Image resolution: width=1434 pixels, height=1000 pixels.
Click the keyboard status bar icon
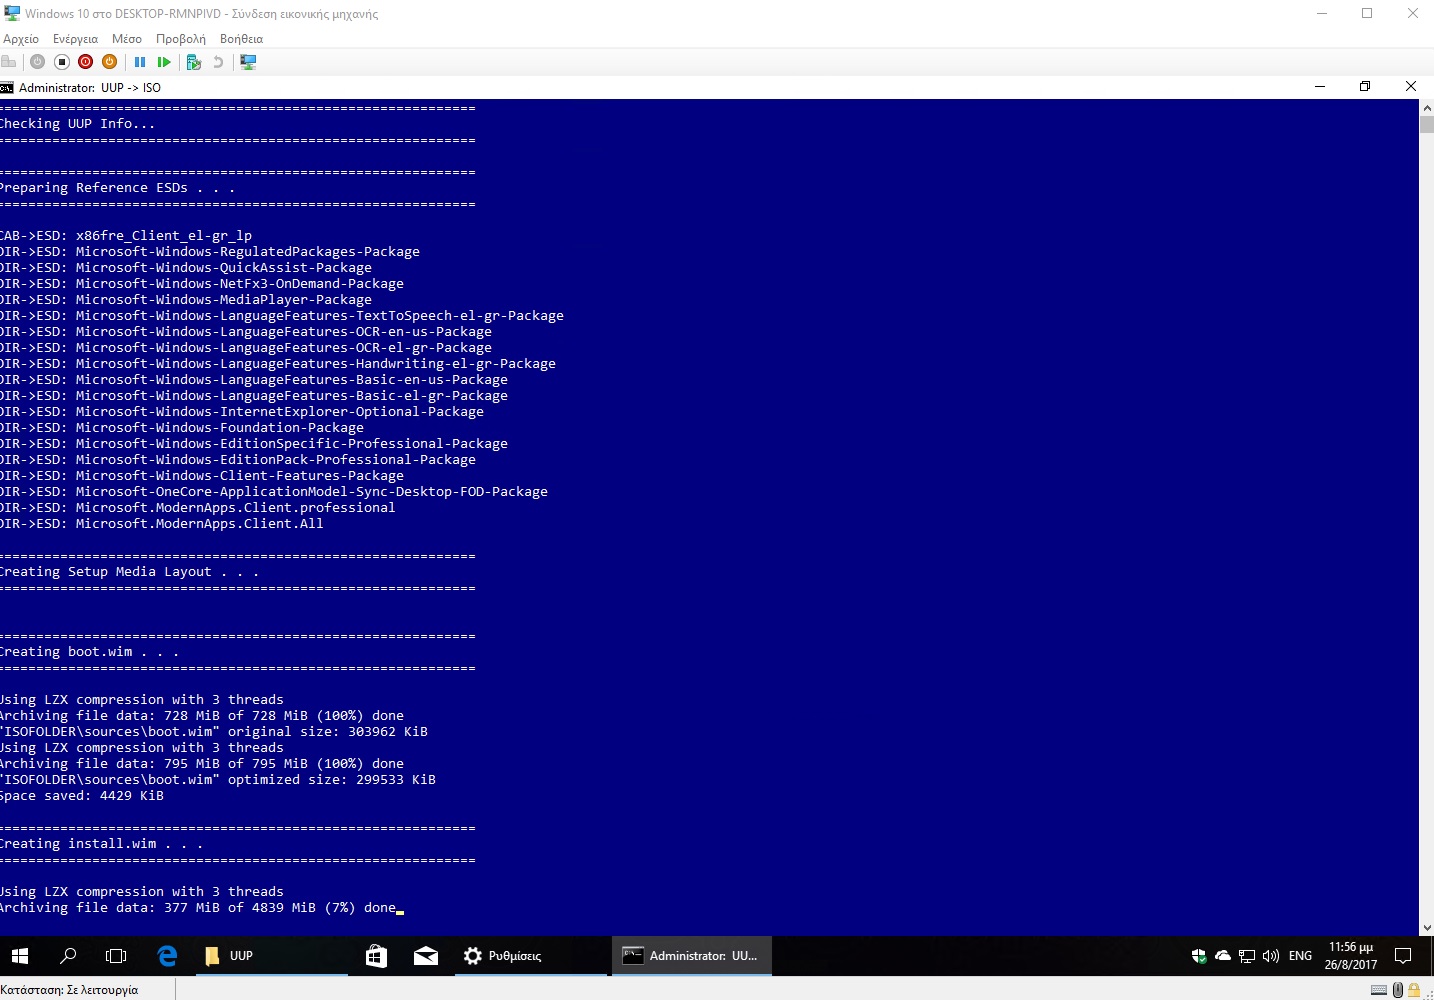[1379, 990]
